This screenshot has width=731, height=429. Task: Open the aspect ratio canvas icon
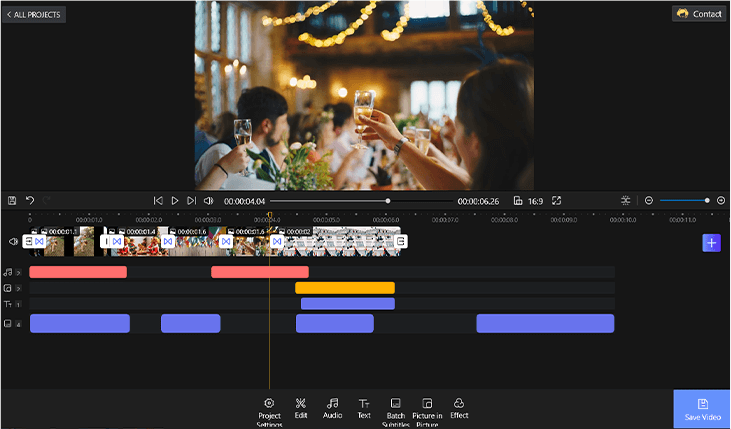(518, 201)
